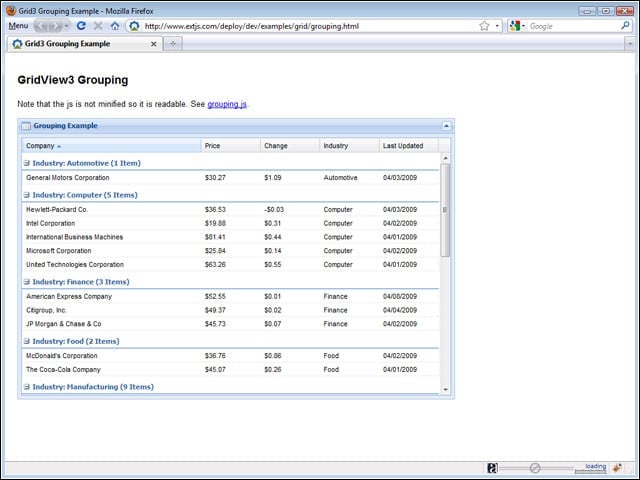Open the list all tabs dropdown

[x=629, y=44]
